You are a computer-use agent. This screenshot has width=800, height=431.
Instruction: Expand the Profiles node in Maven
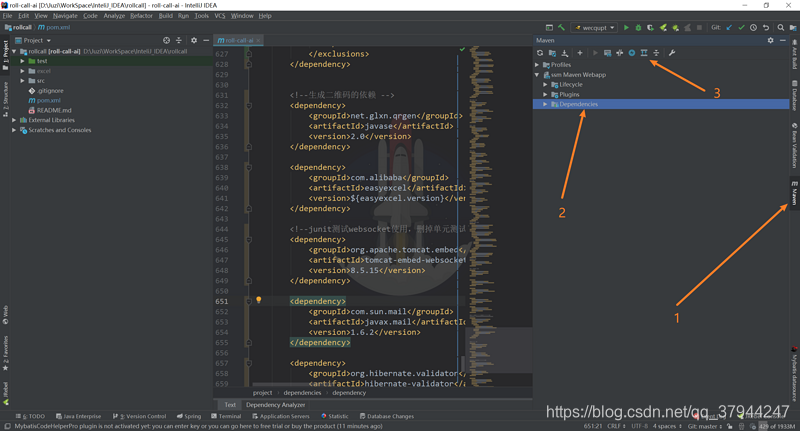(x=537, y=65)
